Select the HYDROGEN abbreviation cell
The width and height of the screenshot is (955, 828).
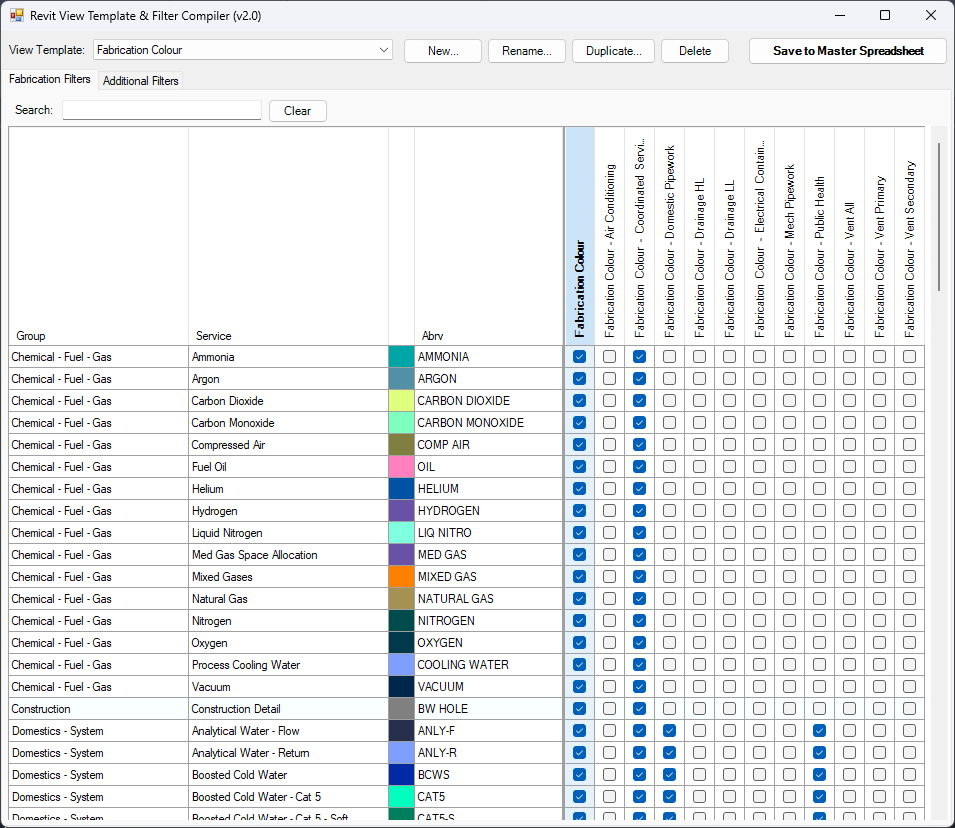point(489,511)
